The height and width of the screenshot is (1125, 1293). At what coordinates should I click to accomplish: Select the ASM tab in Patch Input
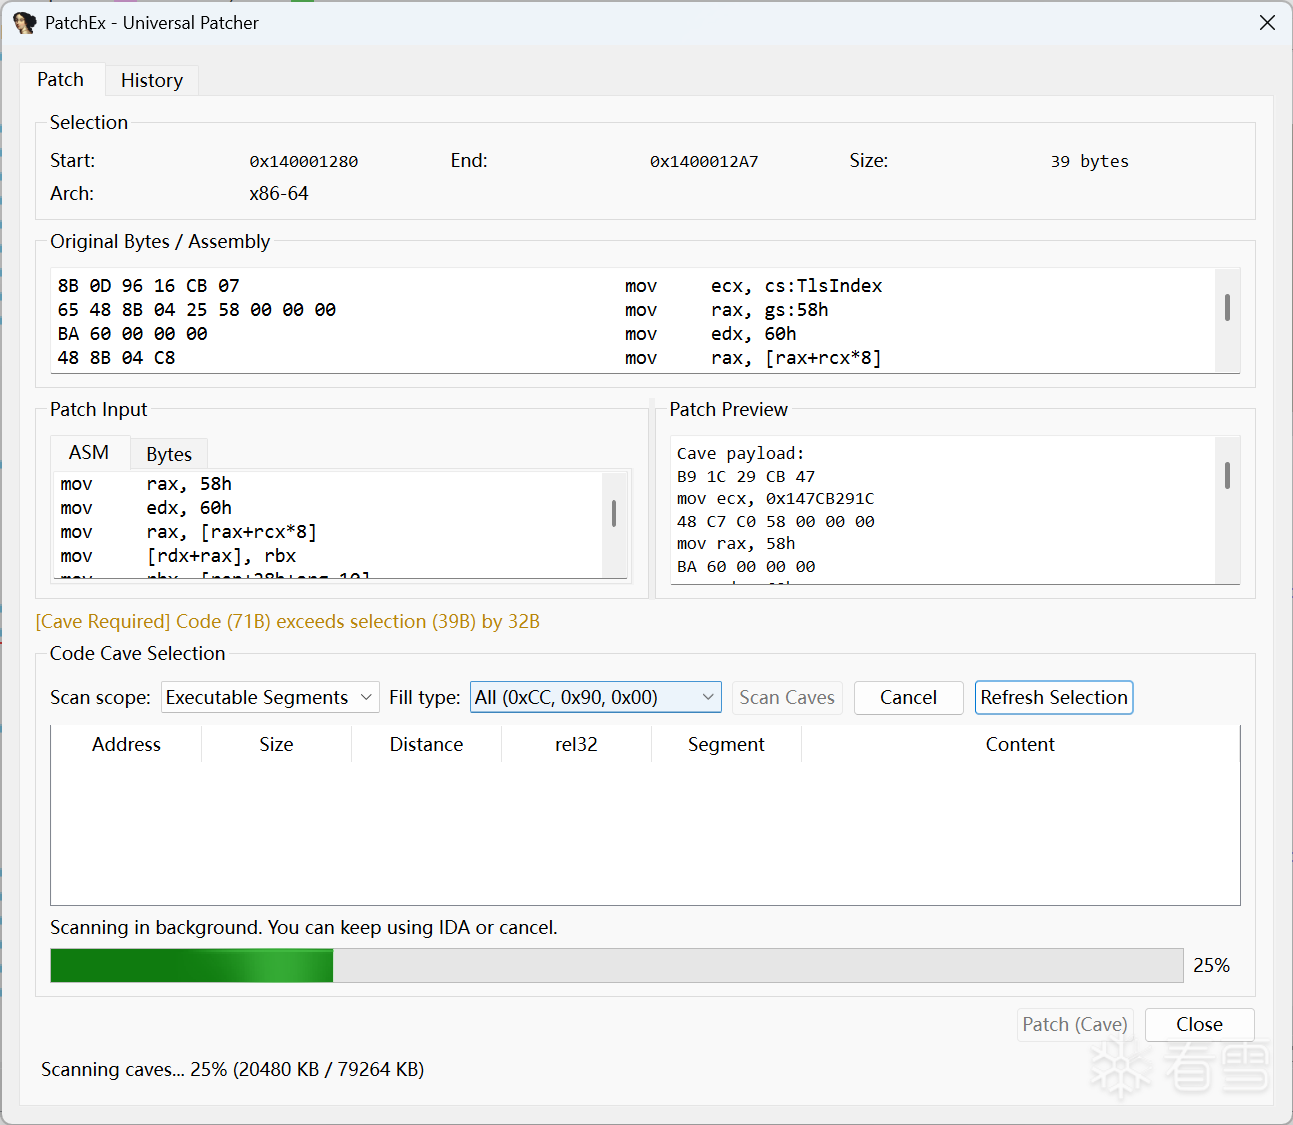point(89,453)
